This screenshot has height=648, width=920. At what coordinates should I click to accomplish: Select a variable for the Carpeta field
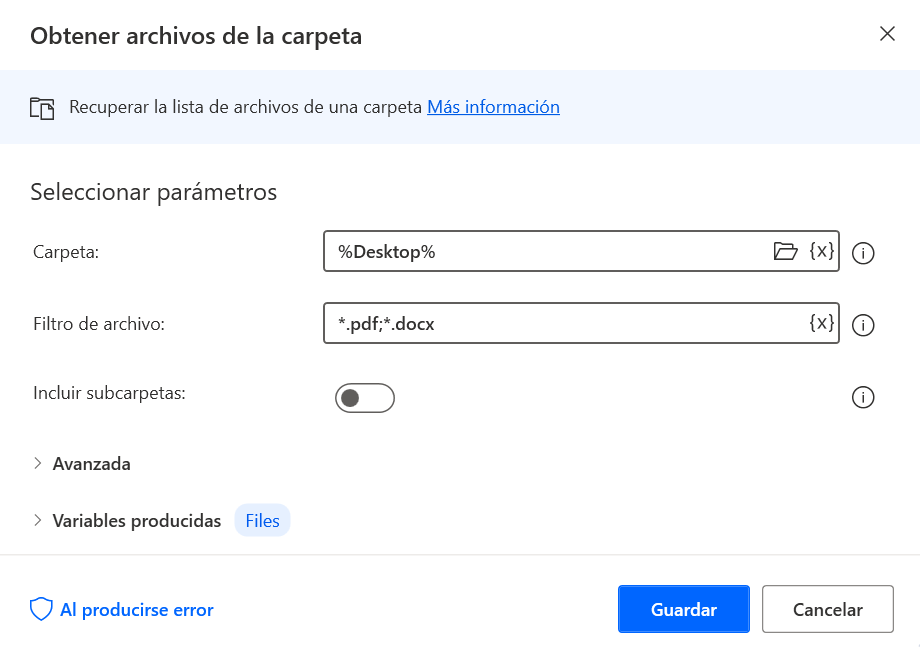(822, 251)
